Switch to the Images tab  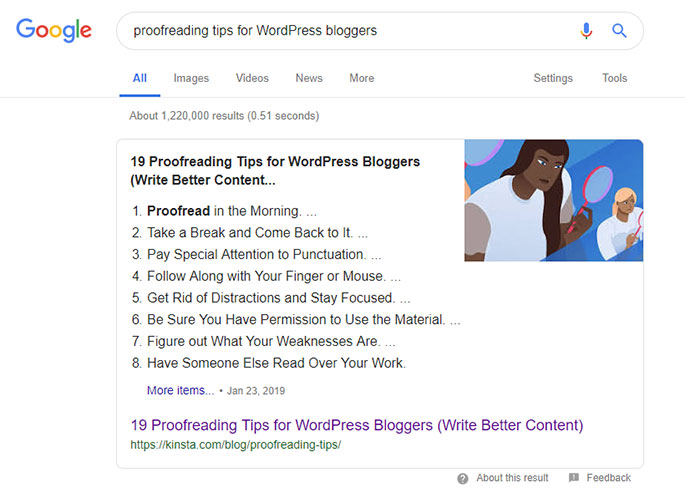pyautogui.click(x=191, y=78)
